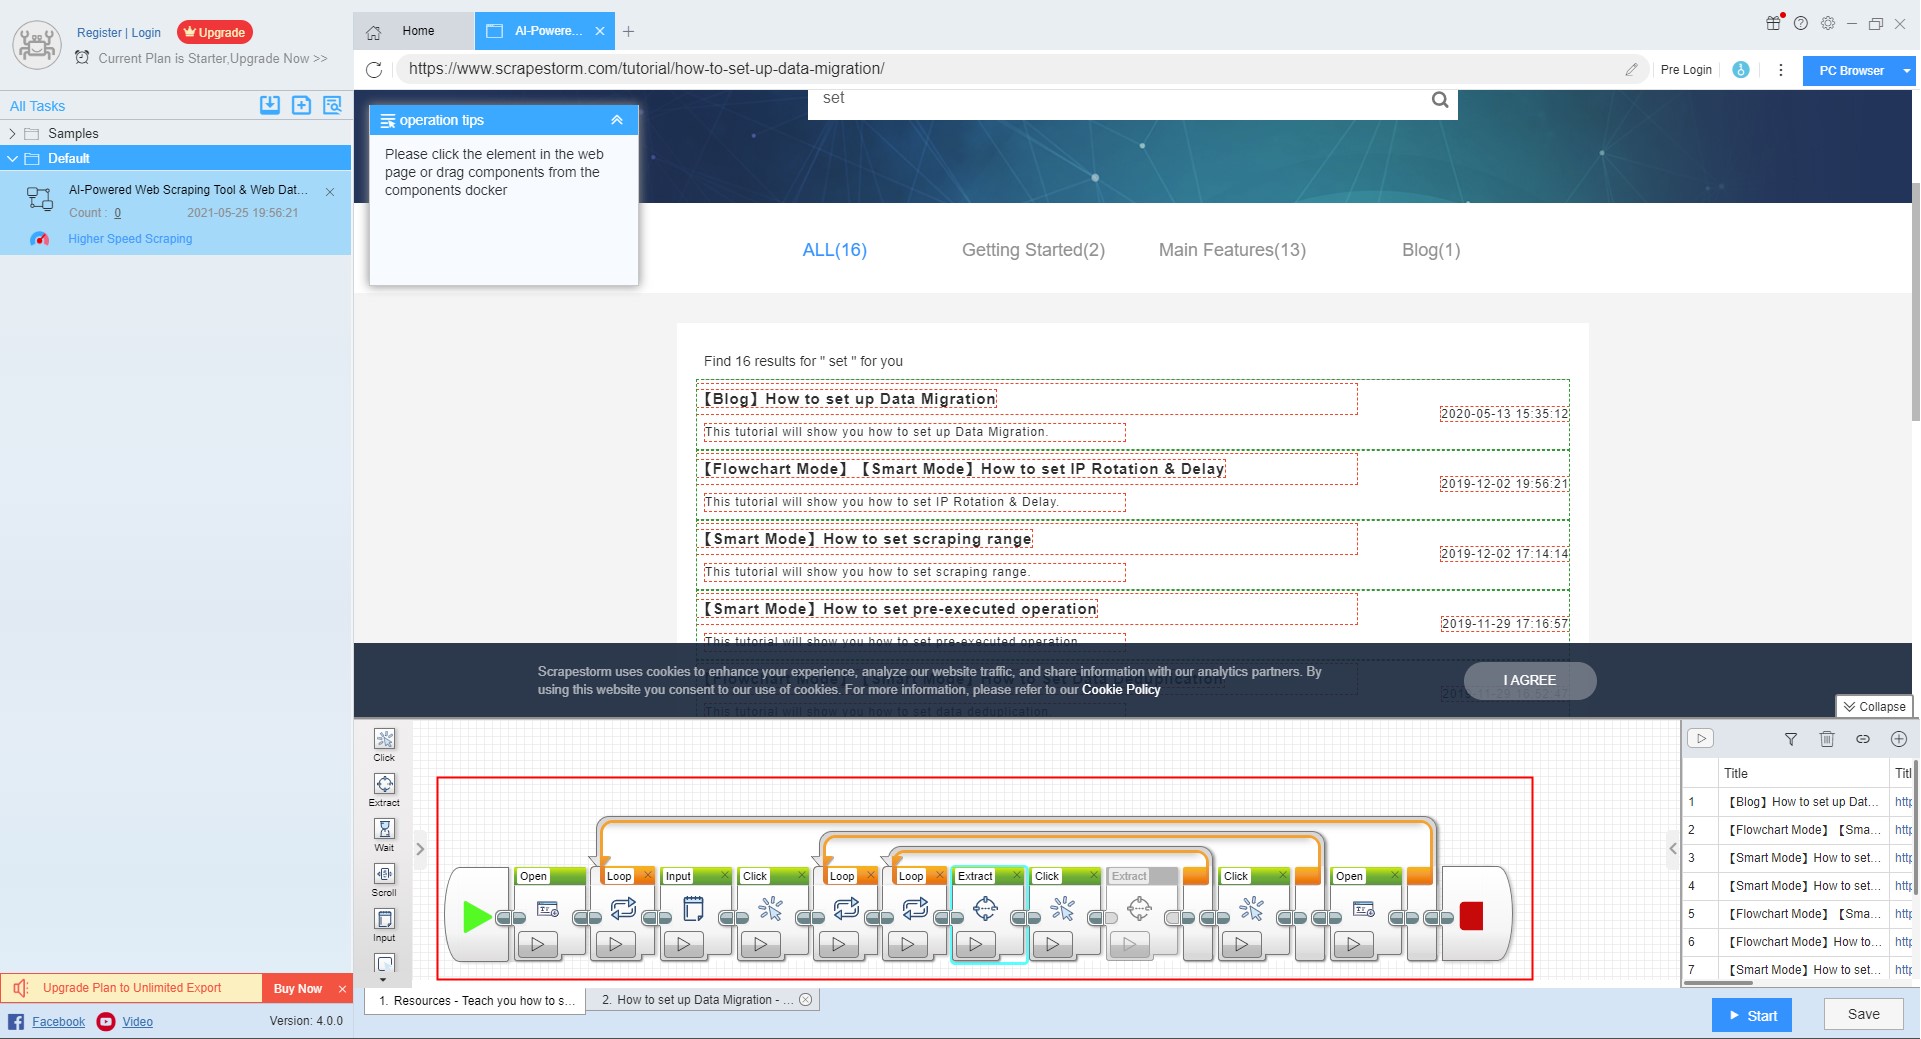
Task: Select the Click component in docker
Action: pyautogui.click(x=384, y=745)
